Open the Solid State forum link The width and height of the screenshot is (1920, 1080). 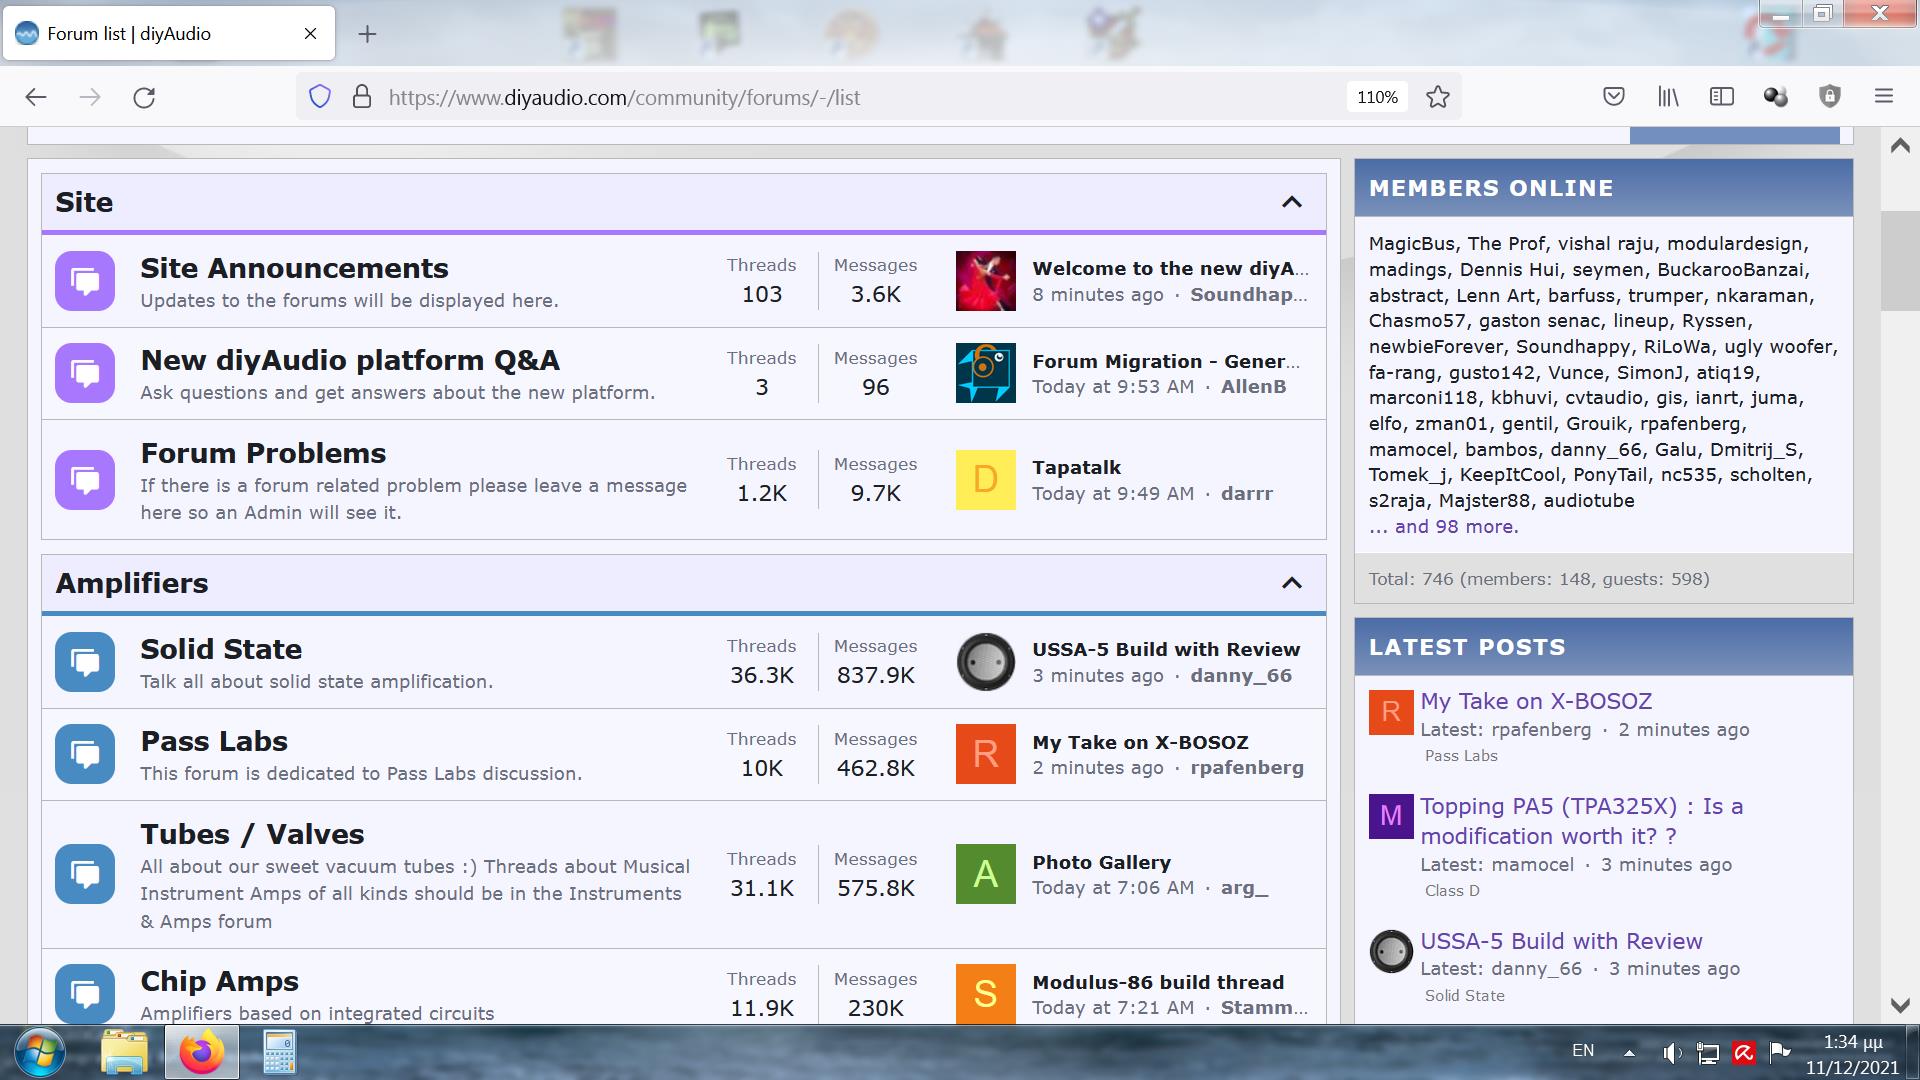[x=221, y=649]
